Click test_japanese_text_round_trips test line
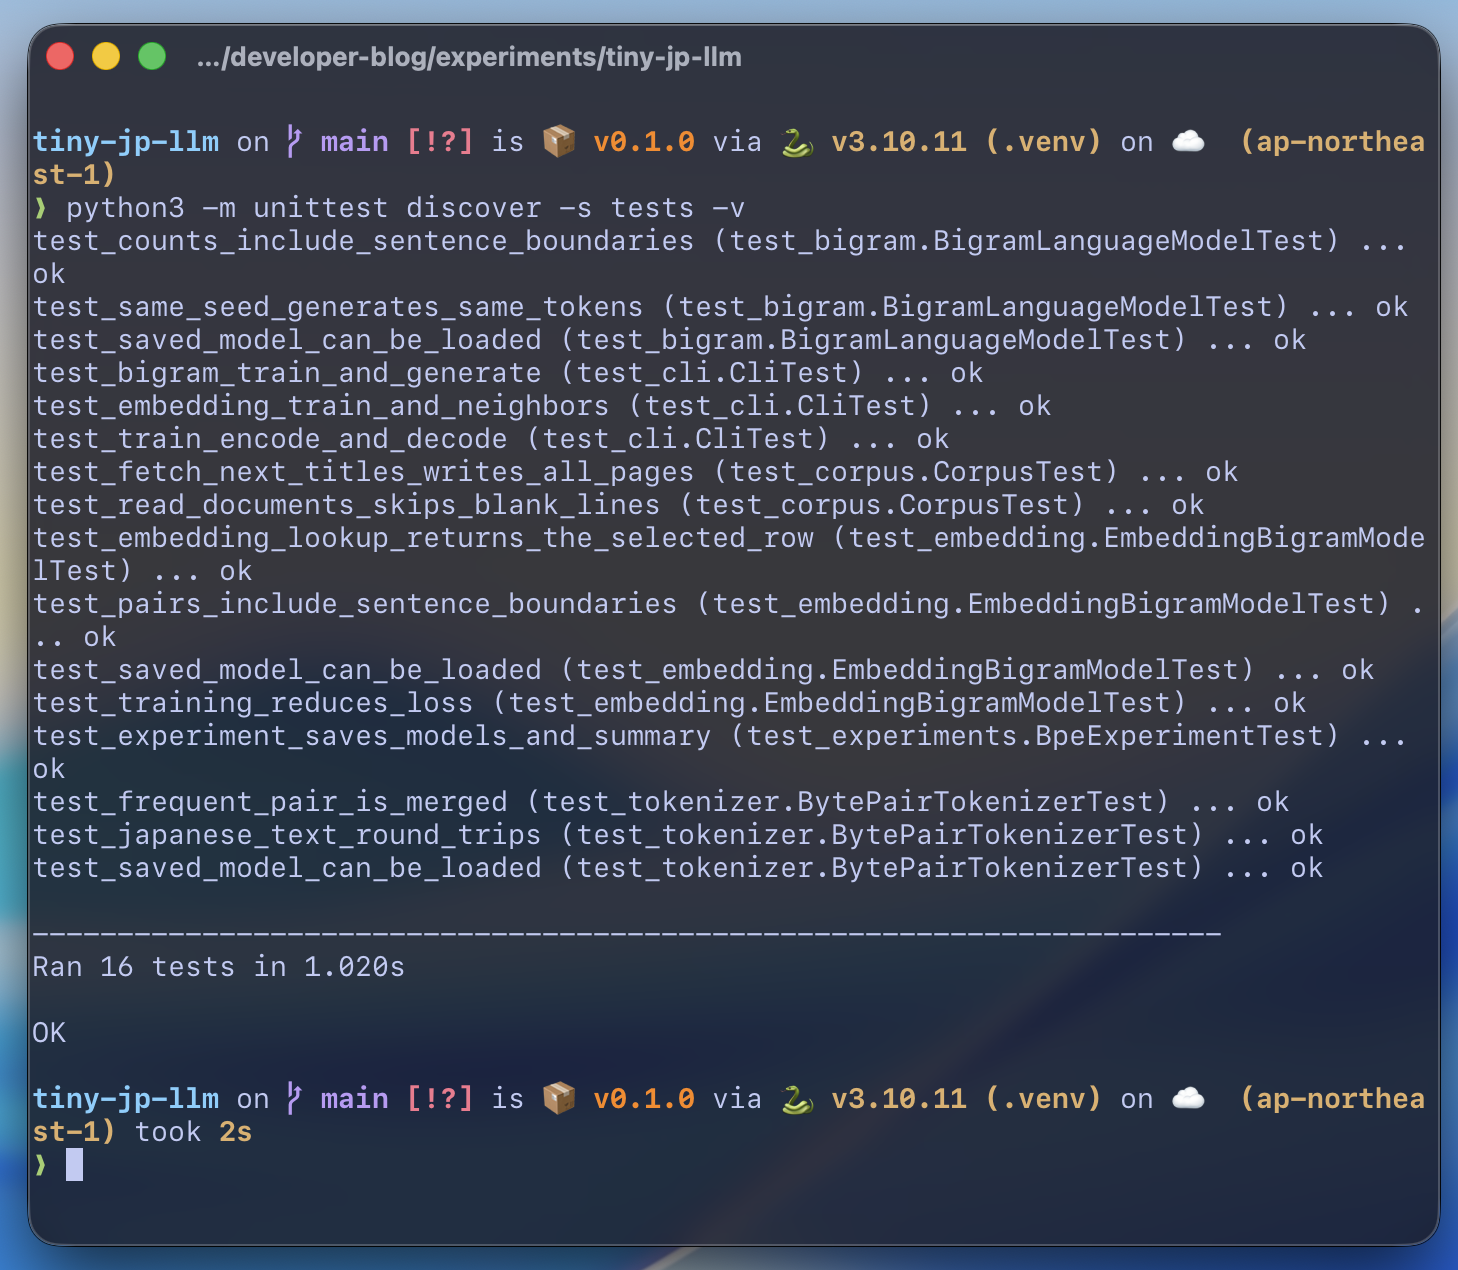 click(678, 835)
